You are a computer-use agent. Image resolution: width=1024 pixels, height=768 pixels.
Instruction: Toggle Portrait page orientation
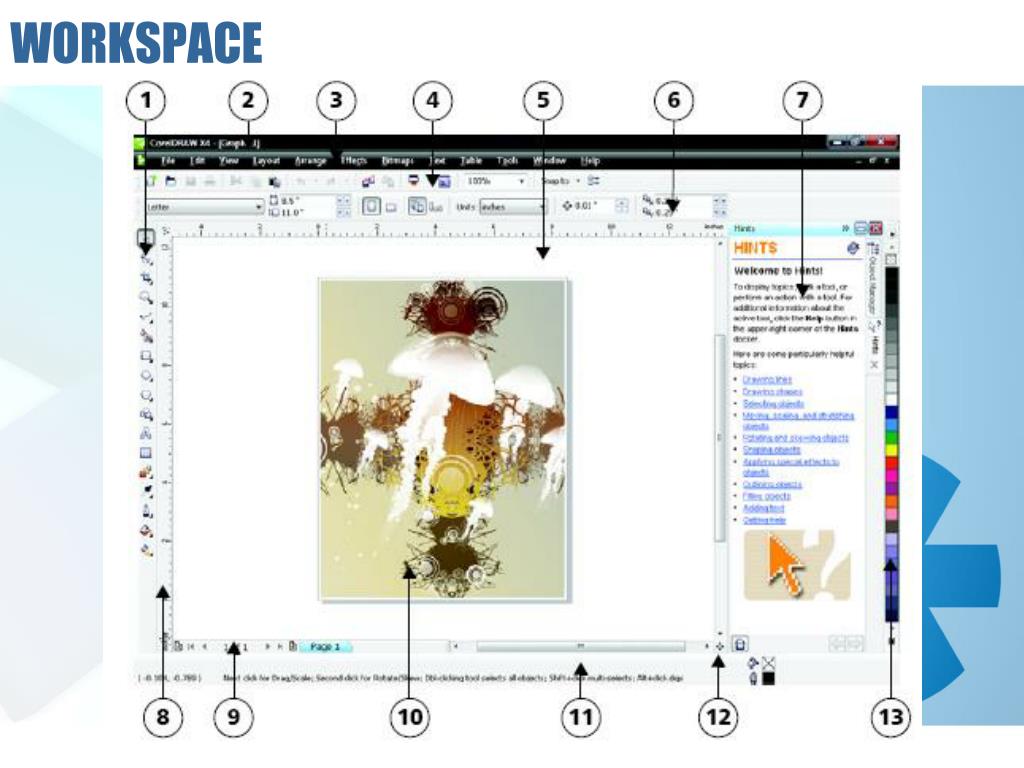coord(371,207)
